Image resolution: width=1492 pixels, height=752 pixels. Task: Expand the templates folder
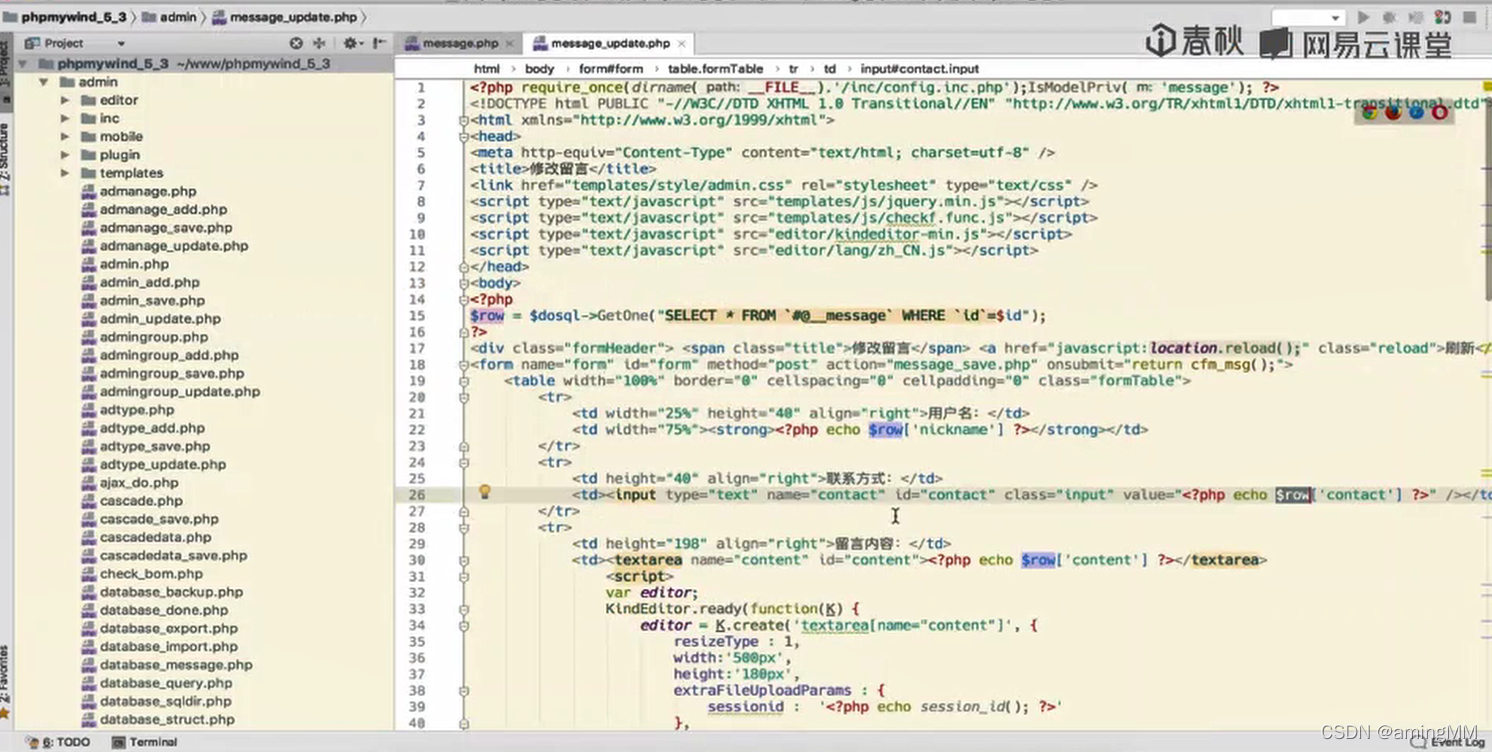(65, 173)
